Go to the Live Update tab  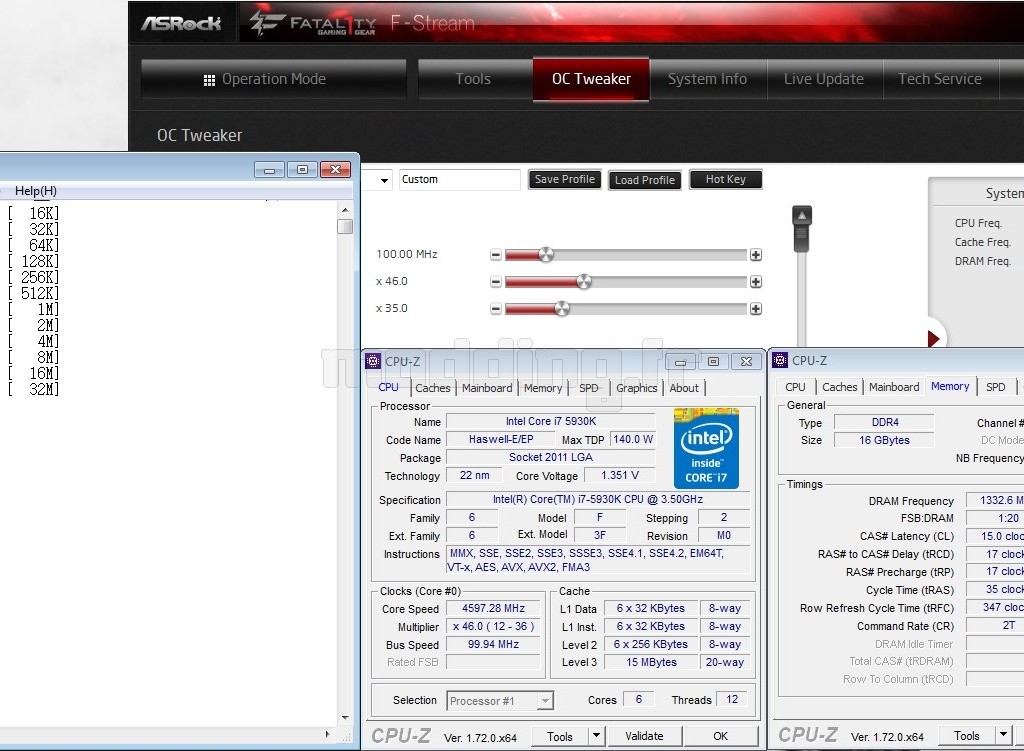click(x=824, y=80)
